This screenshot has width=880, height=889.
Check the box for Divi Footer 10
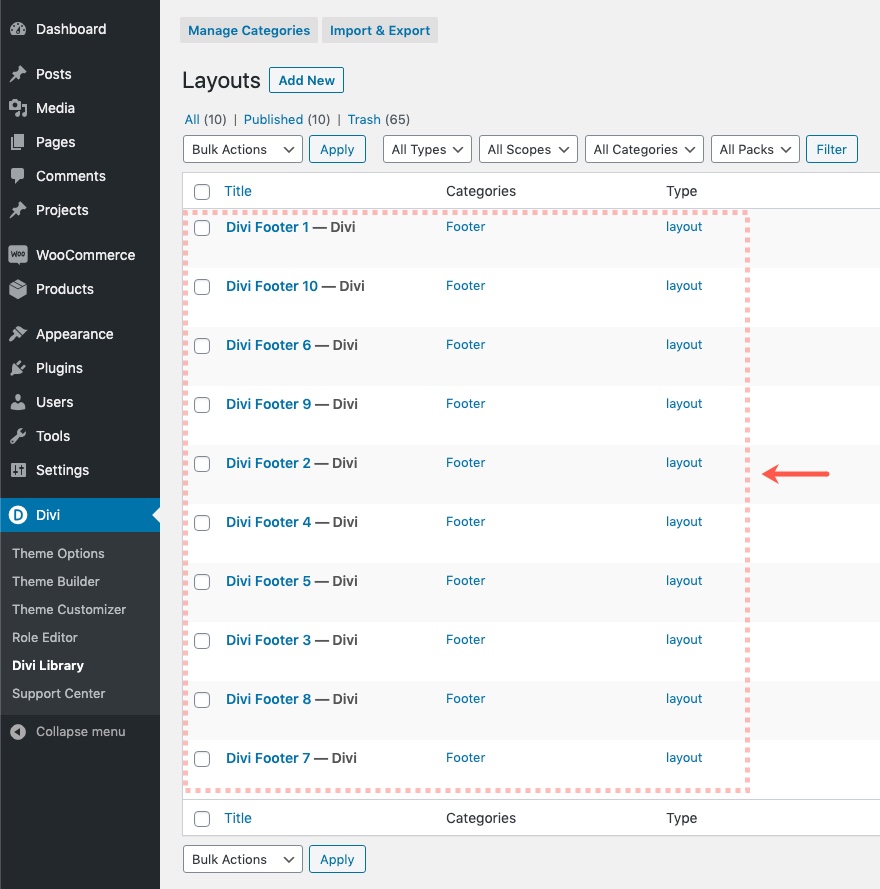pyautogui.click(x=202, y=287)
